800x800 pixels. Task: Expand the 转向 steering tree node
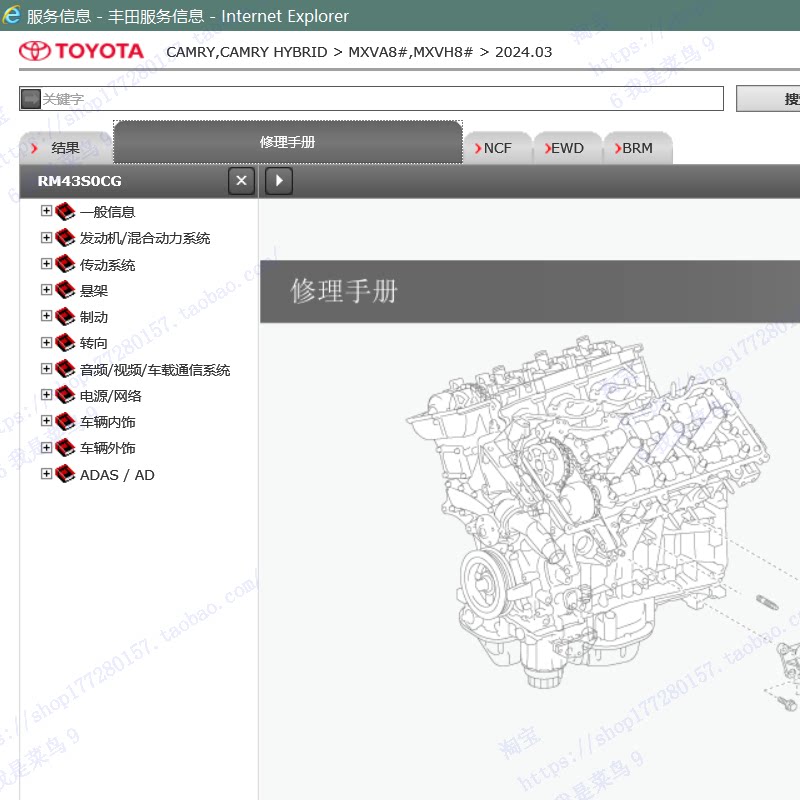46,342
